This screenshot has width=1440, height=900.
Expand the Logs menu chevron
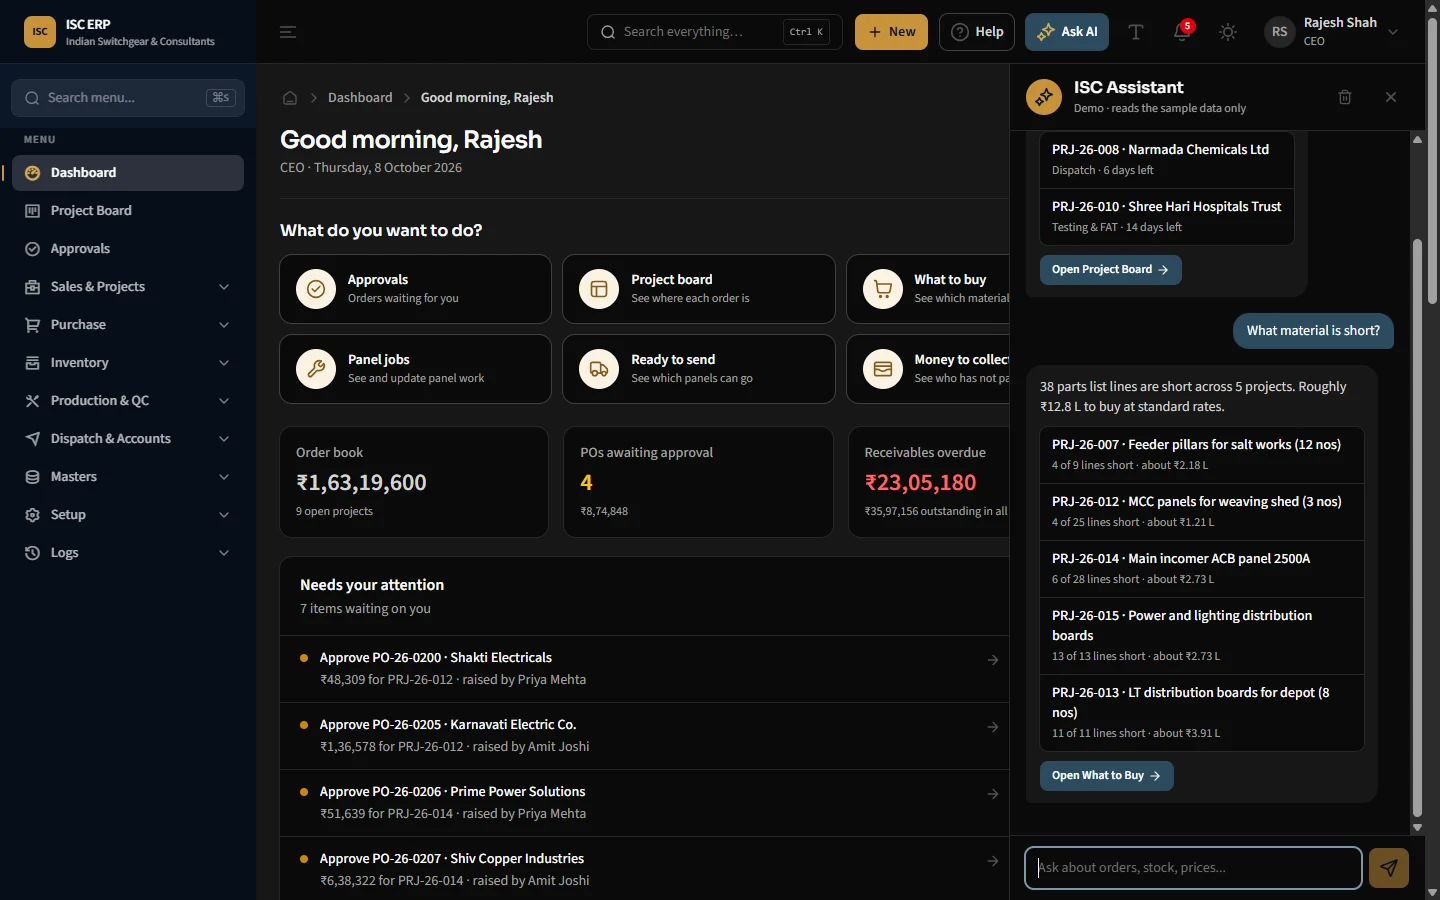tap(224, 553)
